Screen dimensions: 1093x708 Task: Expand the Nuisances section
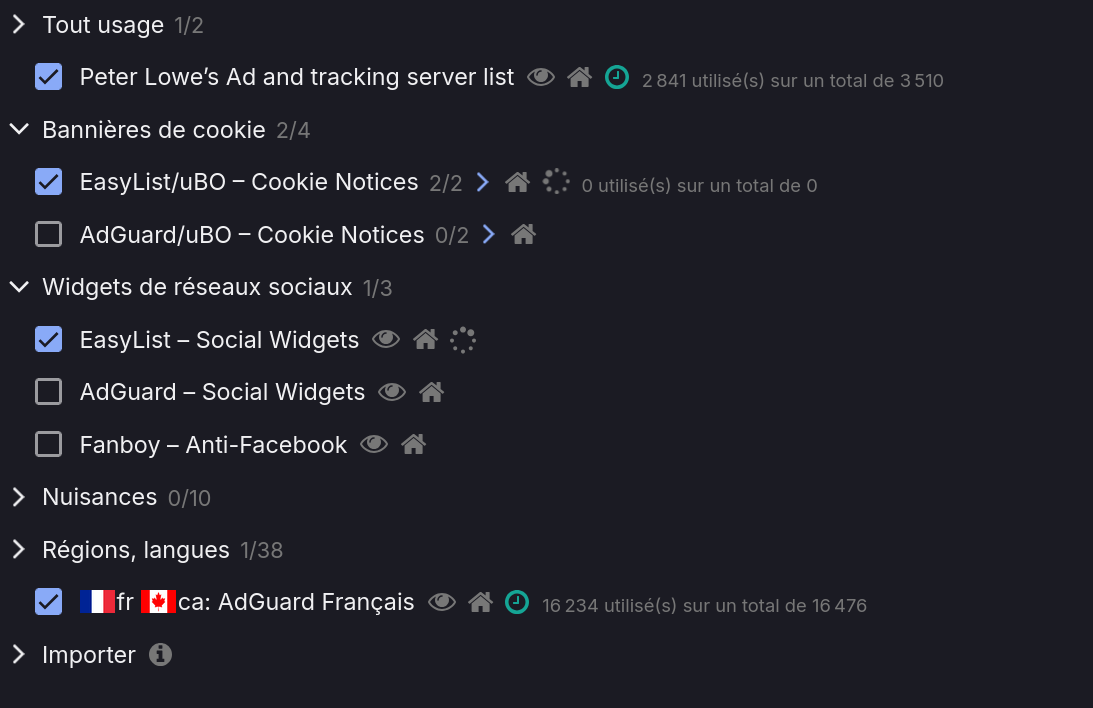point(18,497)
